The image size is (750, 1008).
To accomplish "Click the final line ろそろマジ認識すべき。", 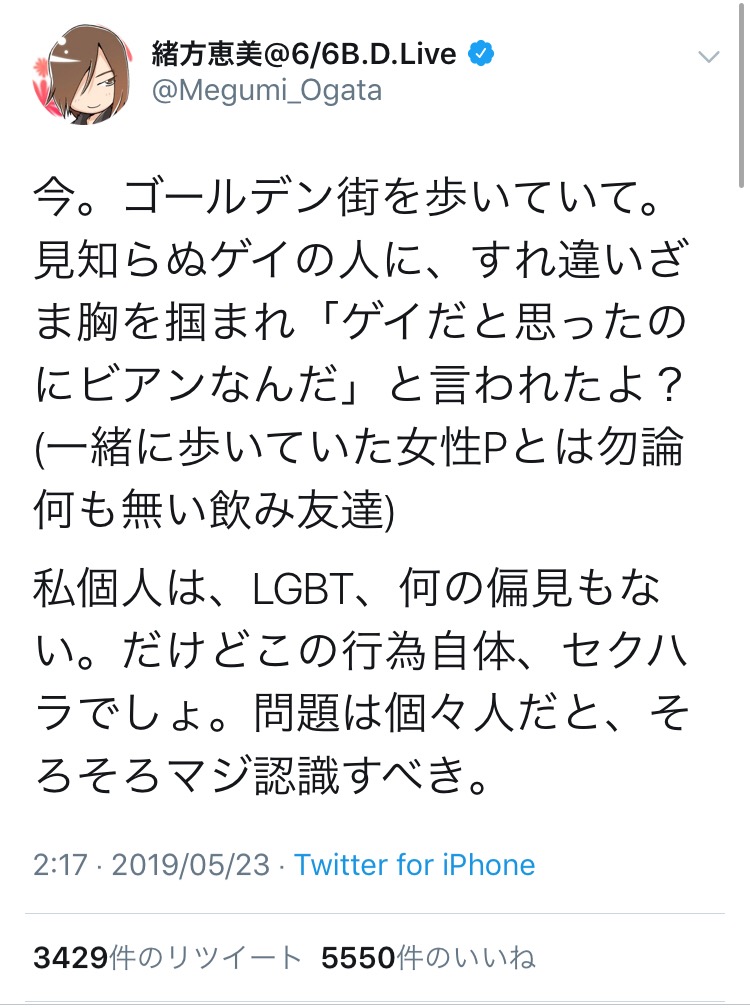I will coord(262,775).
